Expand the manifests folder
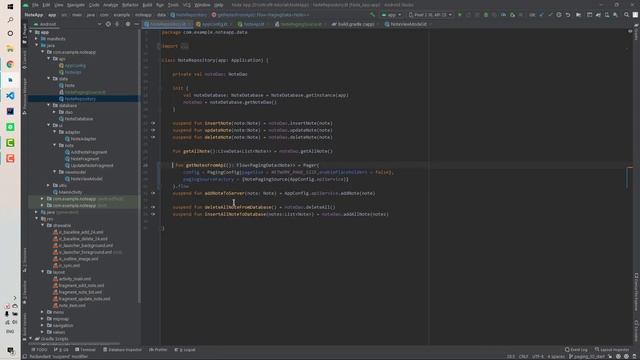 [x=37, y=39]
